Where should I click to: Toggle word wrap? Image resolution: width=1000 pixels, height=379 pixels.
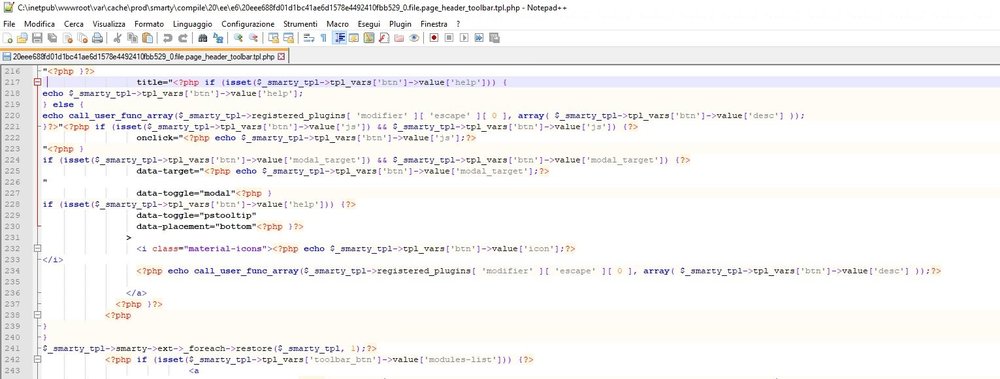309,38
